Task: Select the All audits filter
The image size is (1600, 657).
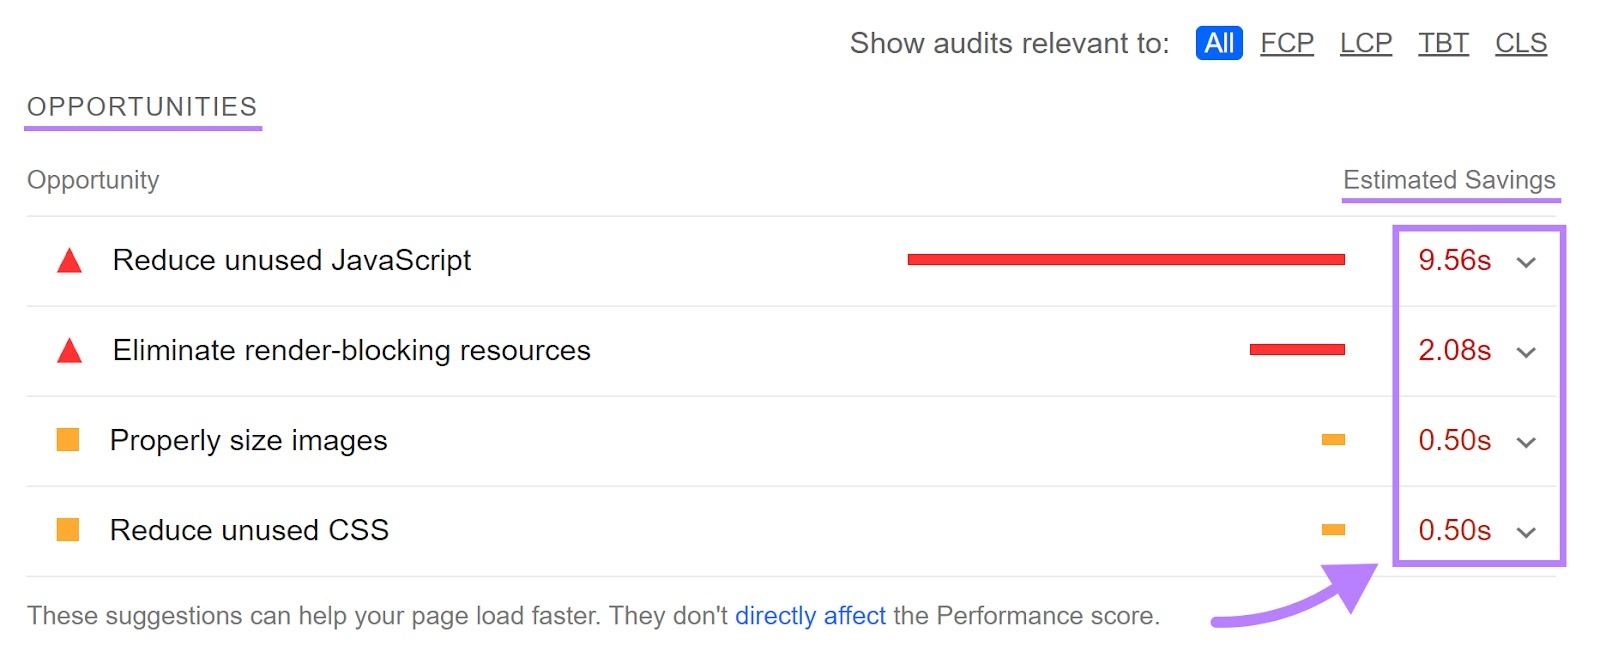Action: point(1219,43)
